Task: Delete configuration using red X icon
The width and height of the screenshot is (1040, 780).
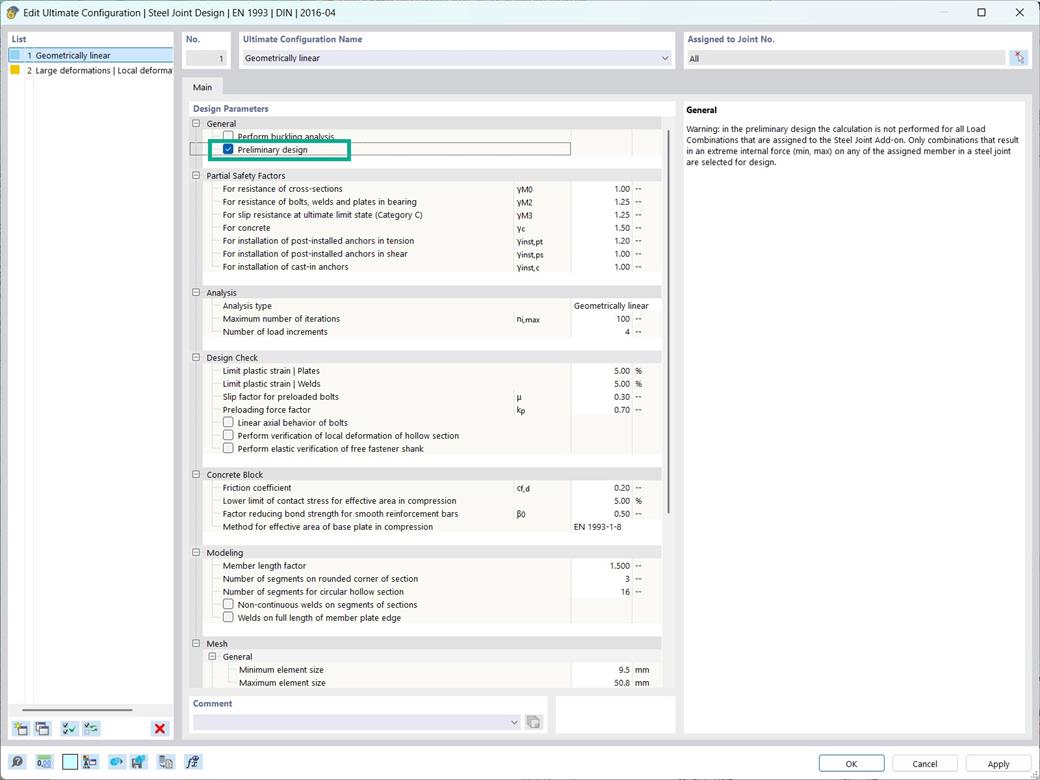Action: pos(159,728)
